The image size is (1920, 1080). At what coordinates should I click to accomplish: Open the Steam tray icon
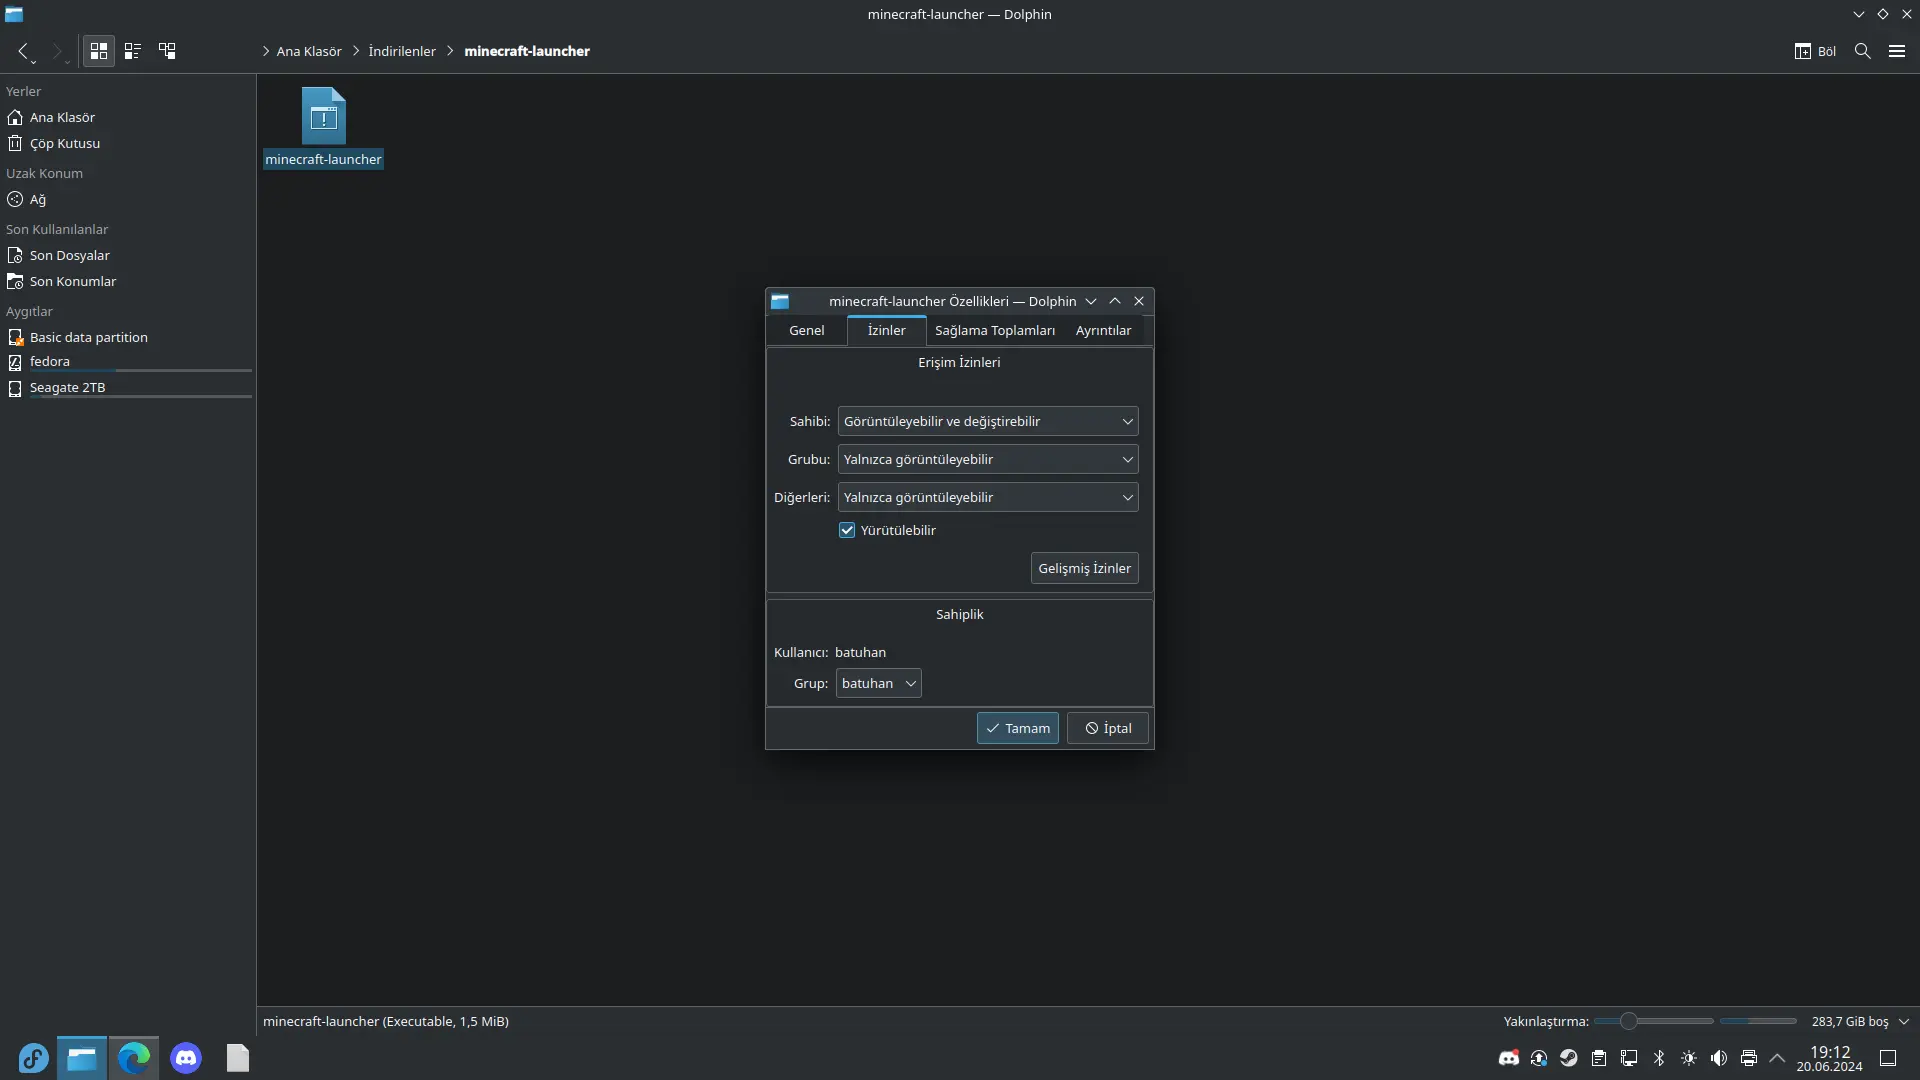1569,1058
